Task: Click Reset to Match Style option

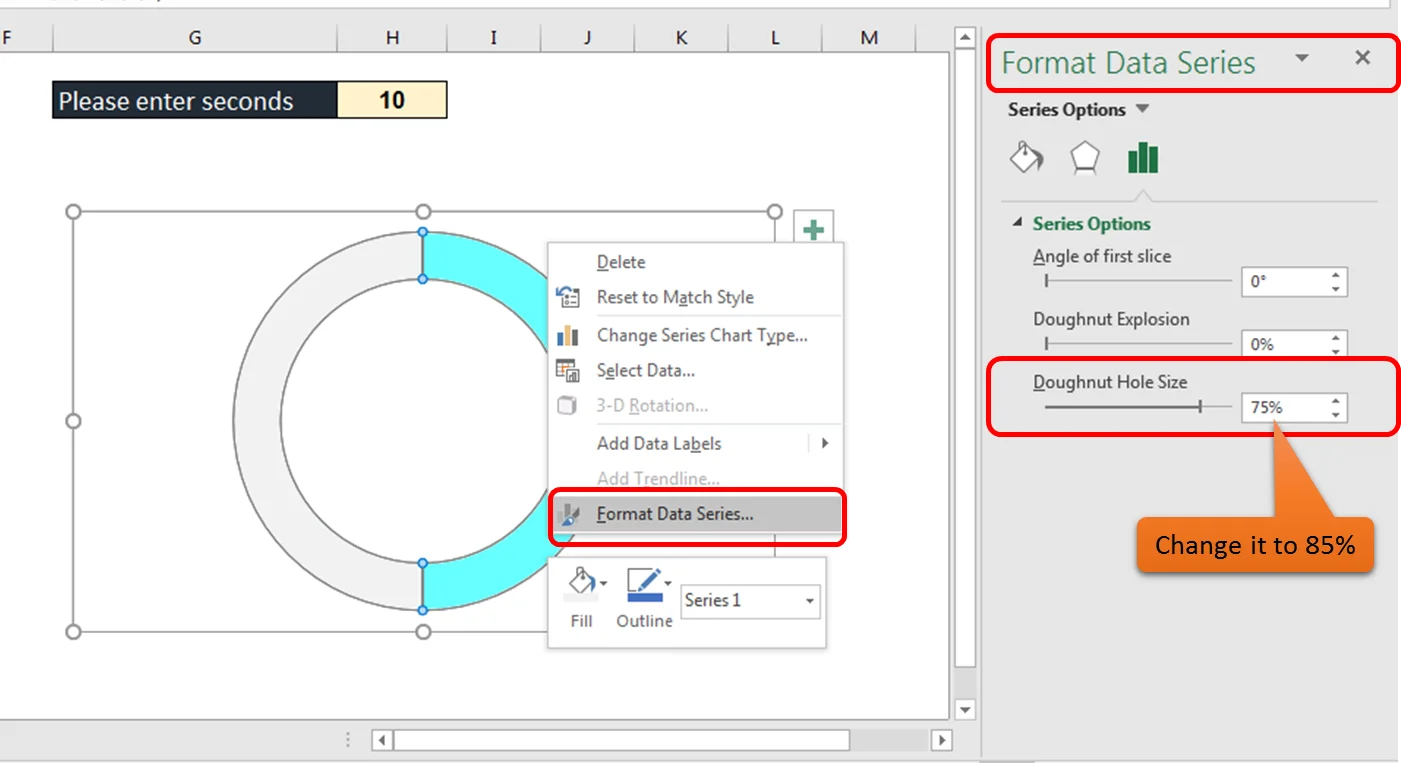Action: point(675,297)
